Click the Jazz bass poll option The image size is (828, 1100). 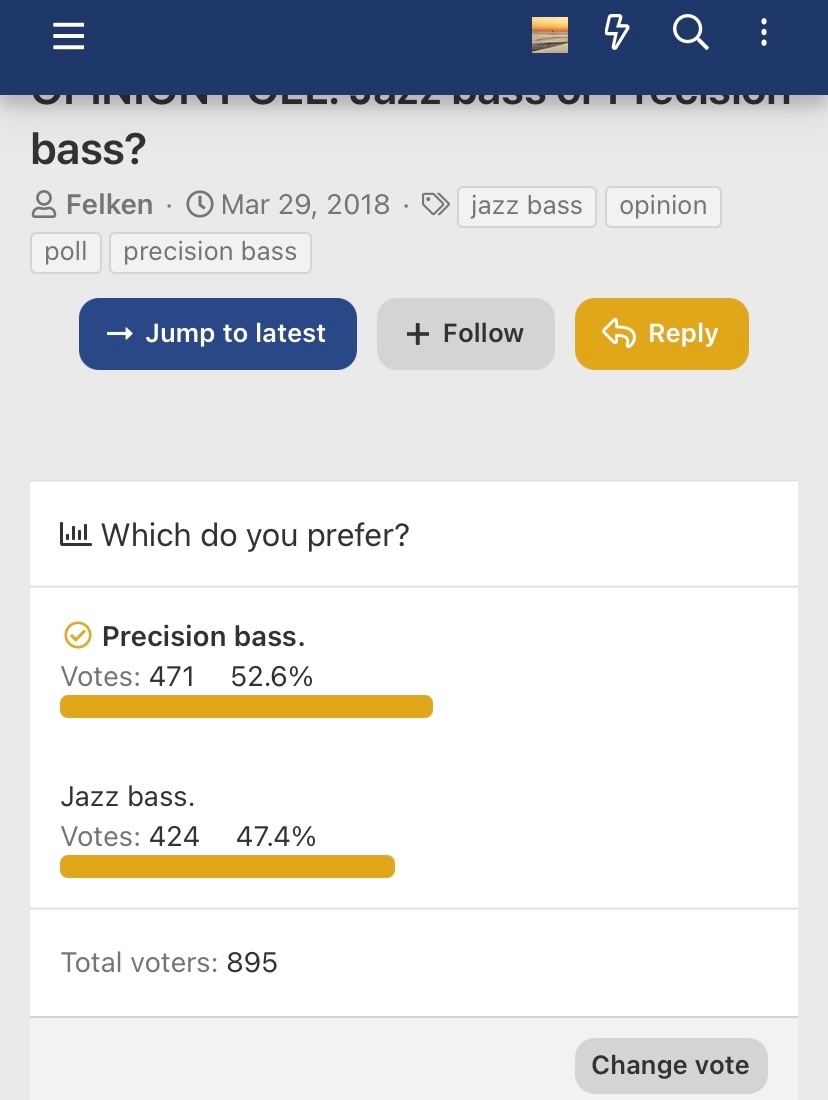(x=128, y=796)
